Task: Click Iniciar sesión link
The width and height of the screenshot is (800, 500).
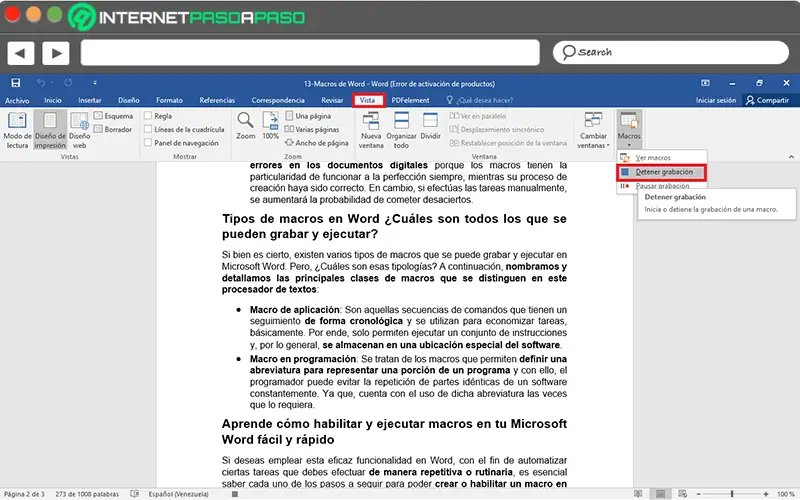Action: 716,101
